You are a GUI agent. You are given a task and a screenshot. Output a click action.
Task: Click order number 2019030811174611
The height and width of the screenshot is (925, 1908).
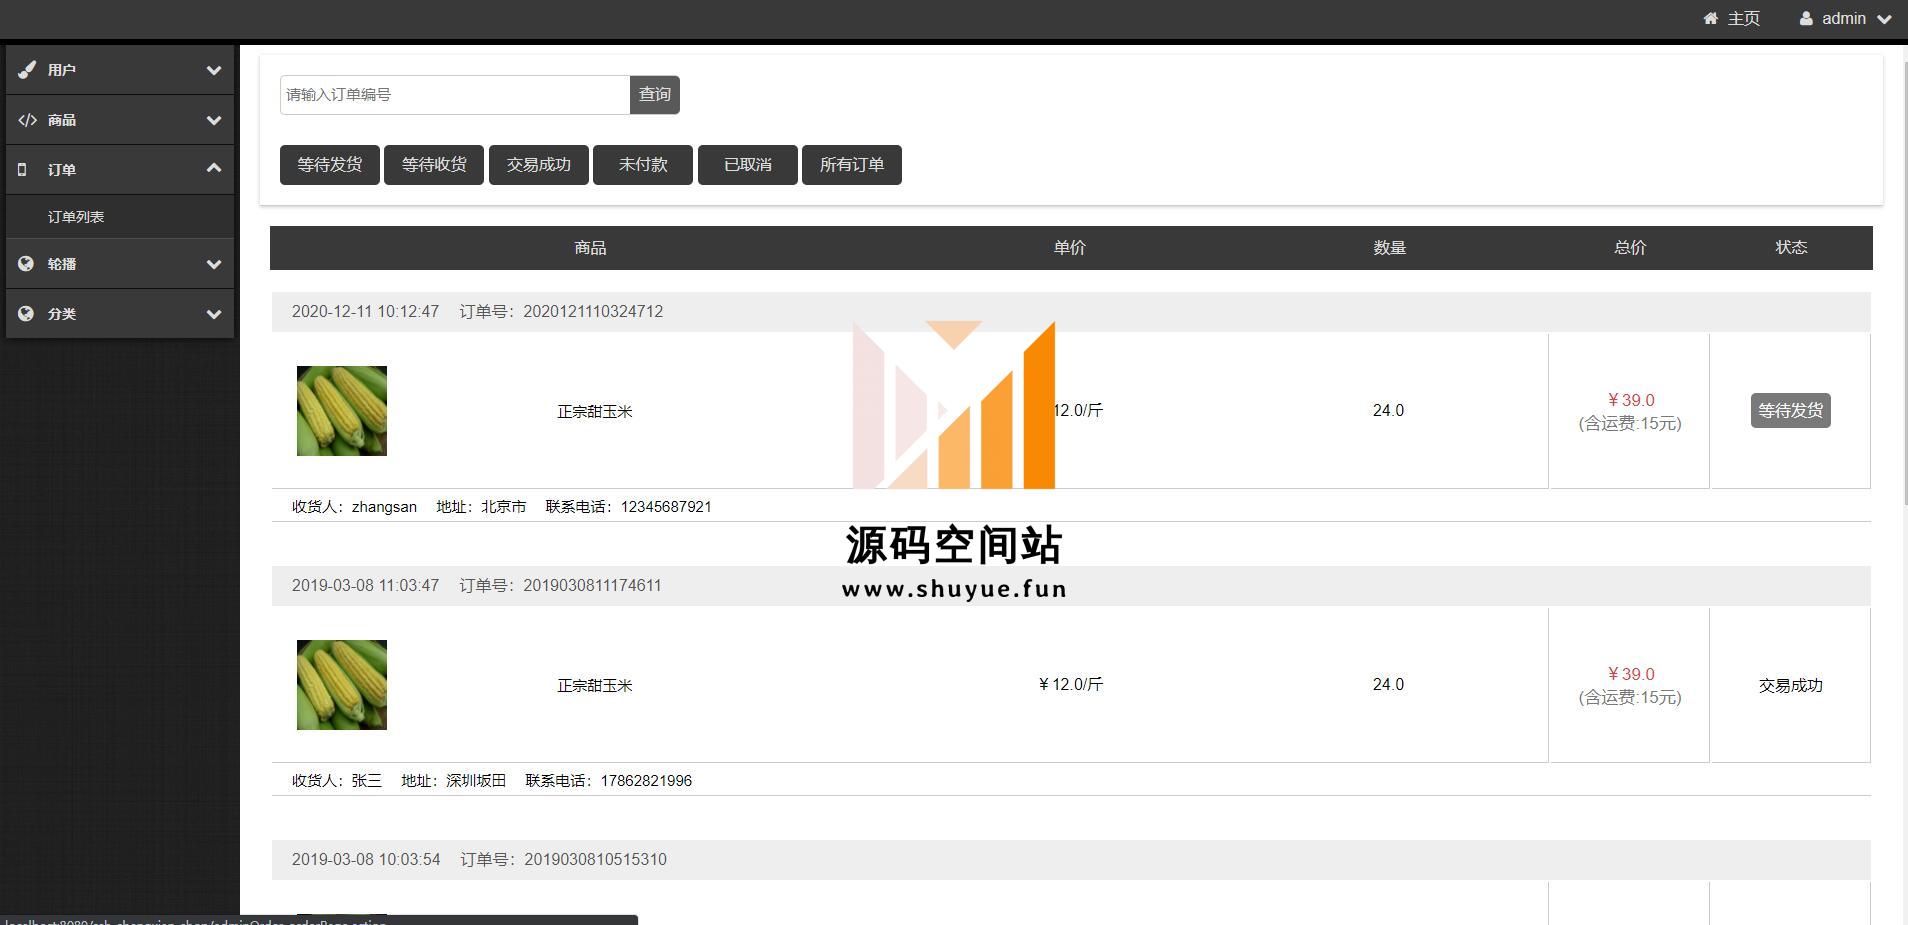pos(592,586)
